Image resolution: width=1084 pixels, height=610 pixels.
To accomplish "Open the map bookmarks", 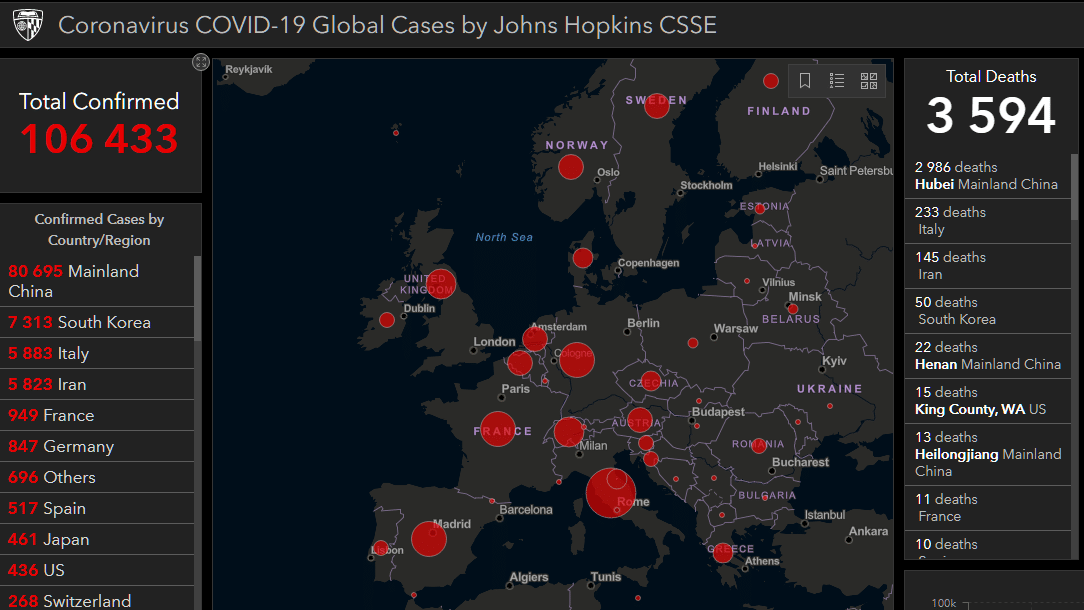I will pyautogui.click(x=805, y=81).
